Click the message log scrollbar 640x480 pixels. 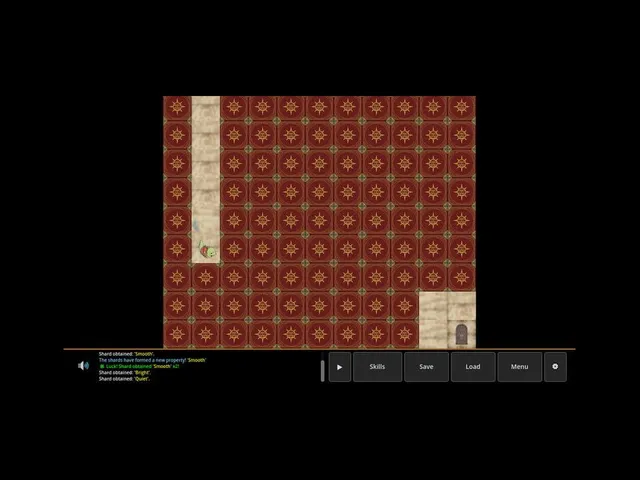tap(322, 371)
